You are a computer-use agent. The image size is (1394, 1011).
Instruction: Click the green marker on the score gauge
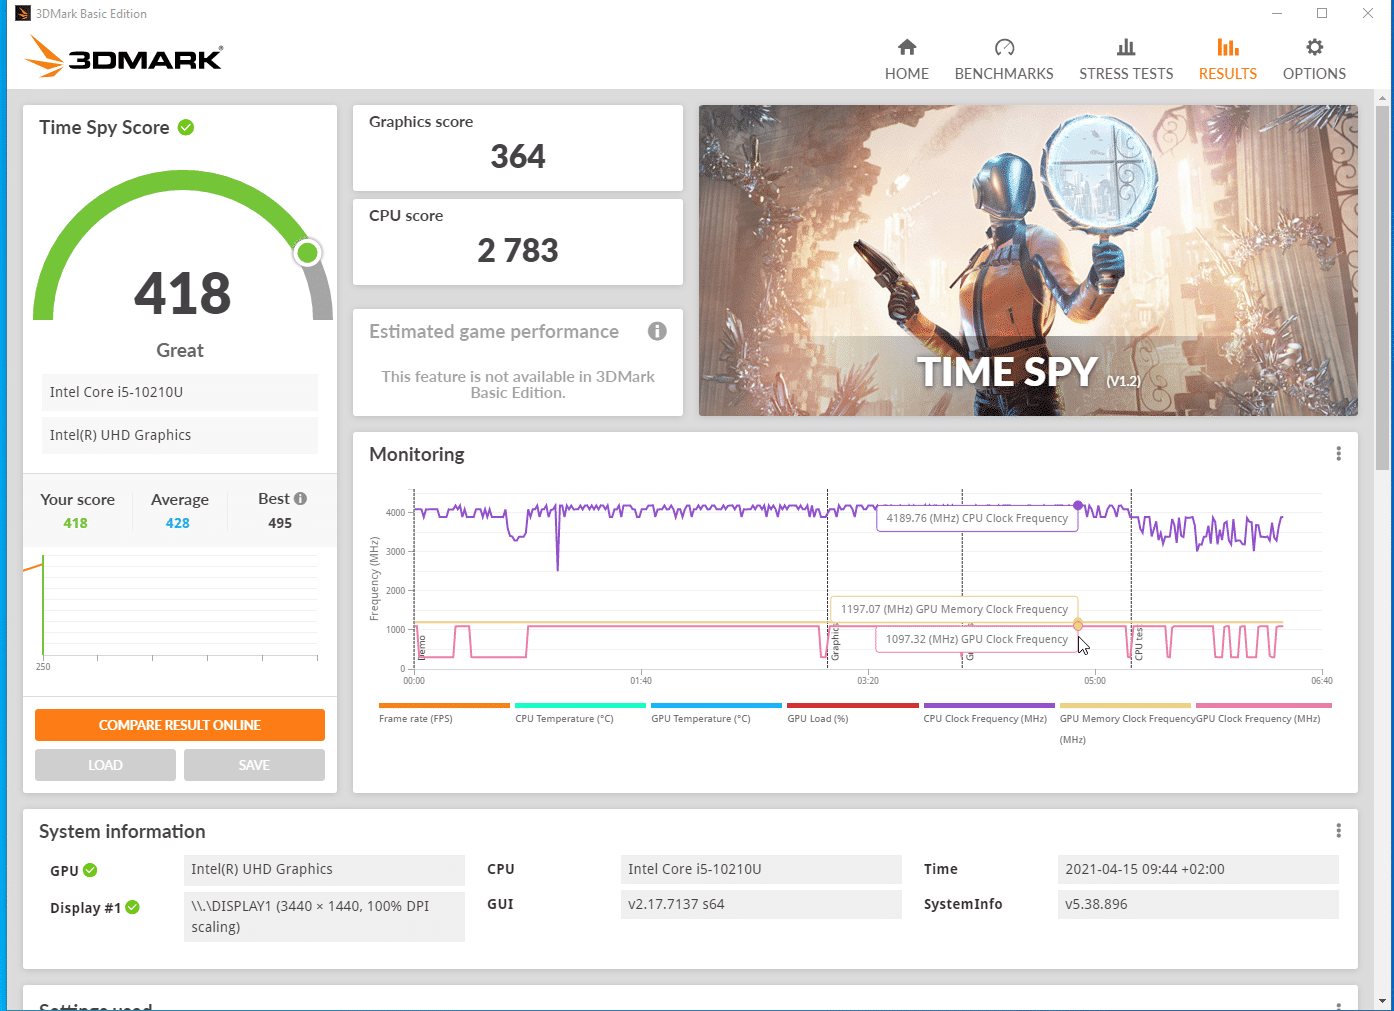pos(308,253)
